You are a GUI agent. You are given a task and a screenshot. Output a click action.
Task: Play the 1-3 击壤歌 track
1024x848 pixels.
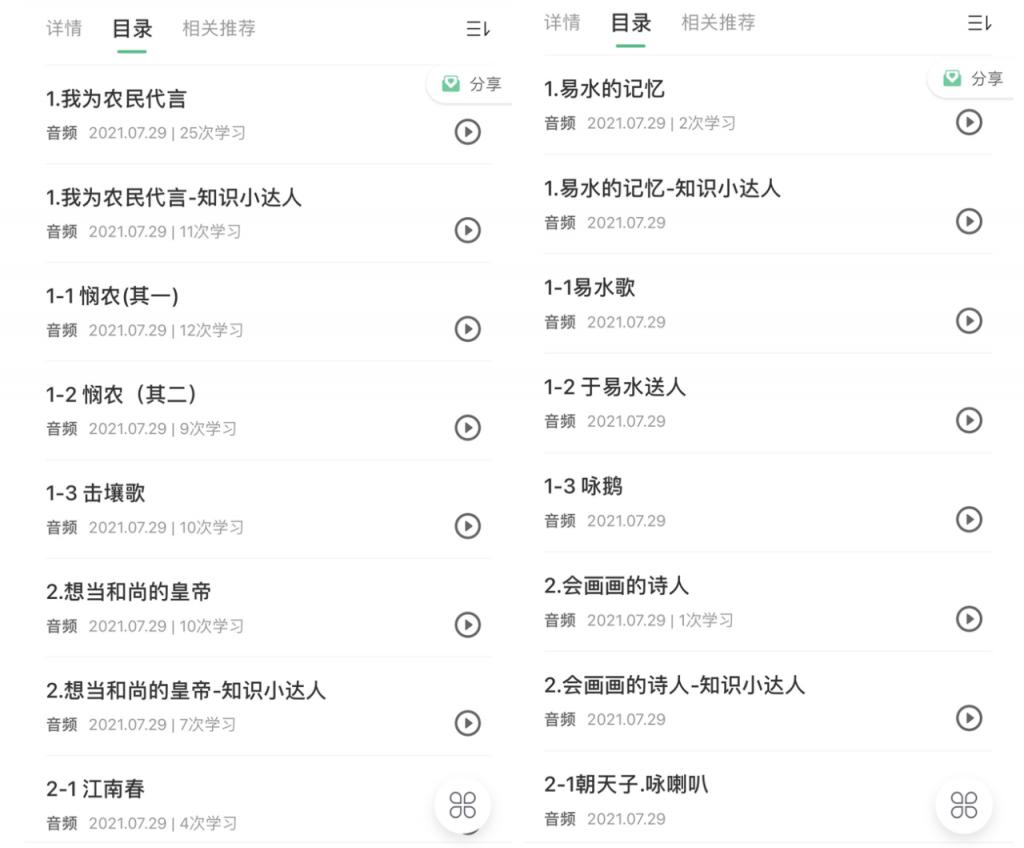468,526
